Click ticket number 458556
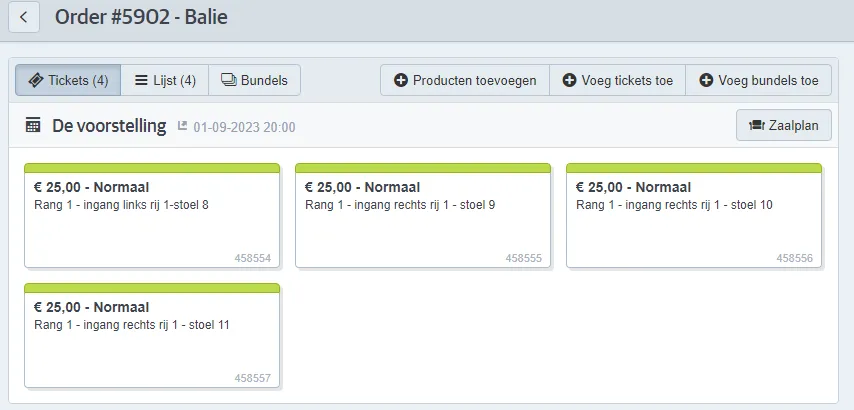 point(795,258)
